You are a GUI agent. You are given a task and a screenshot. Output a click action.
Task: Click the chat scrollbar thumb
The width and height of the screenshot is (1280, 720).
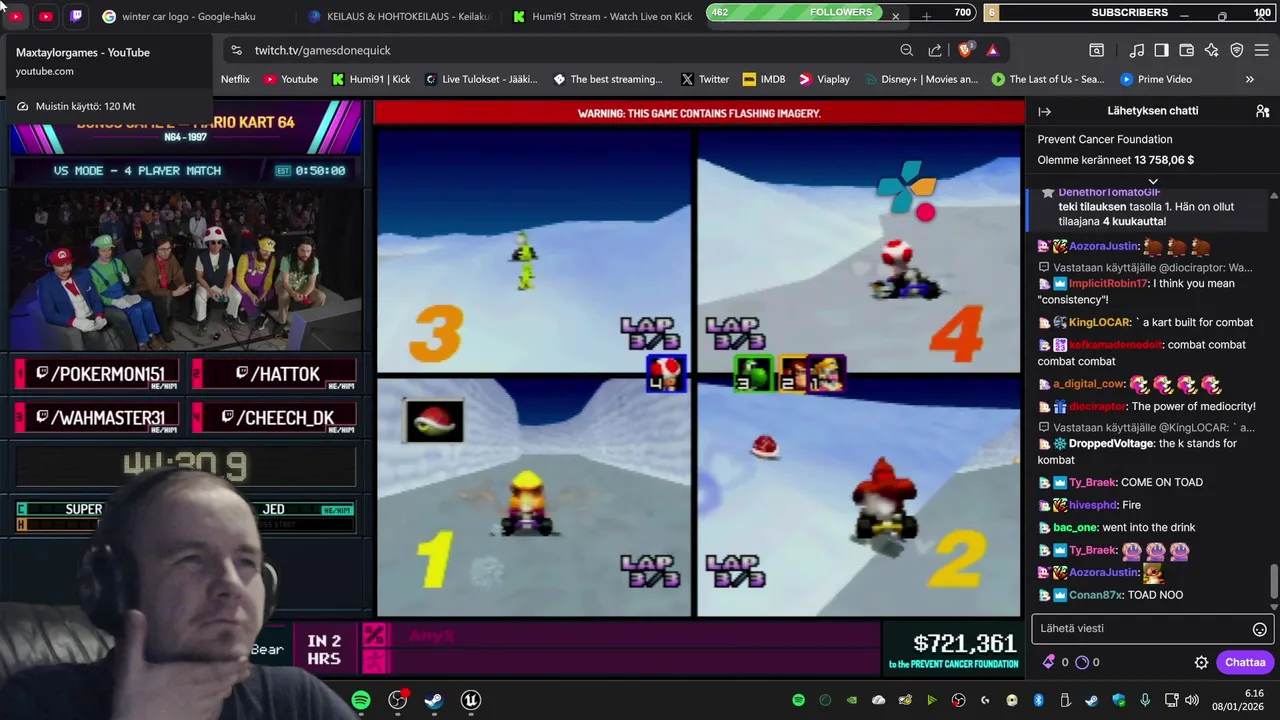[x=1273, y=580]
